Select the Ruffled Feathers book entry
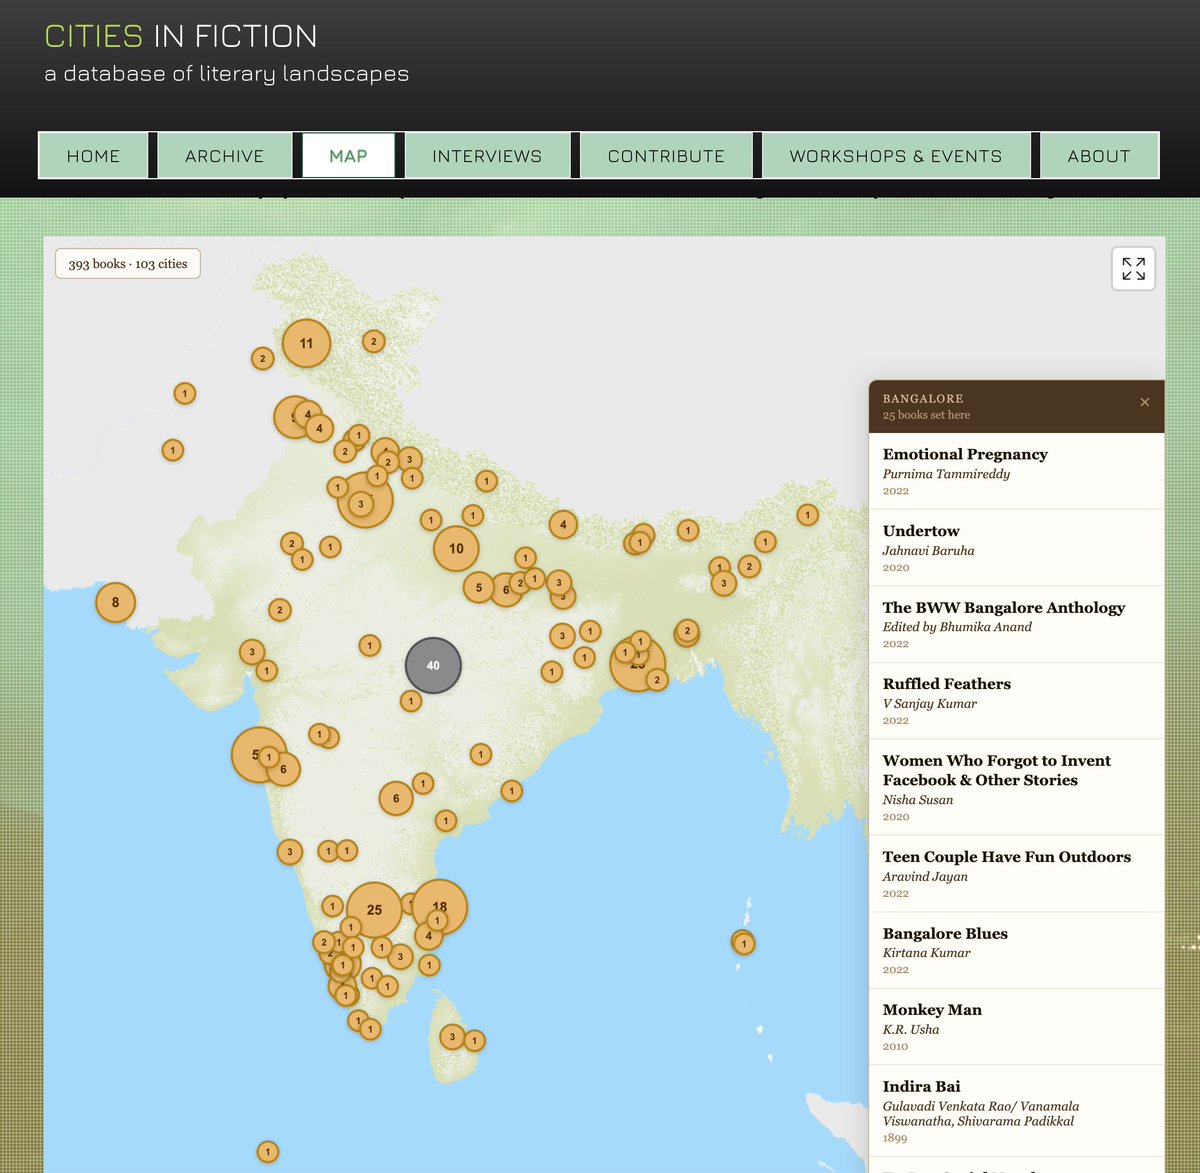This screenshot has height=1173, width=1200. (x=1016, y=701)
